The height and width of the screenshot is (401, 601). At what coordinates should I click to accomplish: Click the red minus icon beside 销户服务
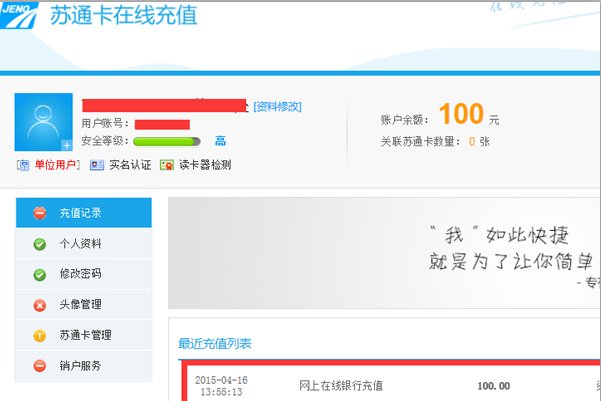[40, 366]
